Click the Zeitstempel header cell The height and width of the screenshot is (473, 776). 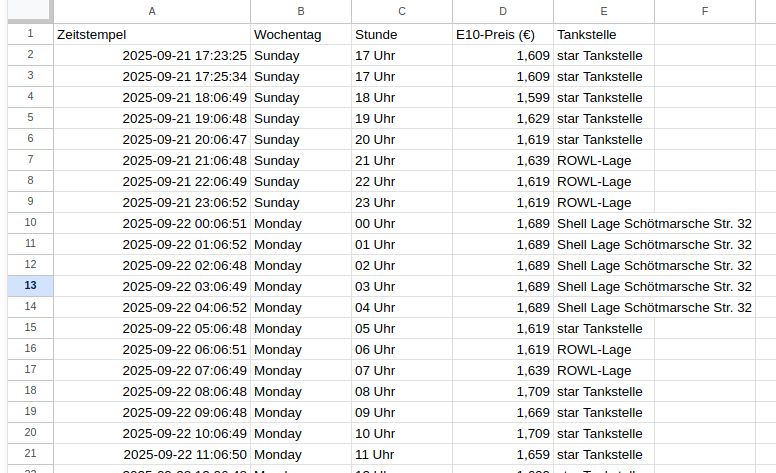click(151, 34)
